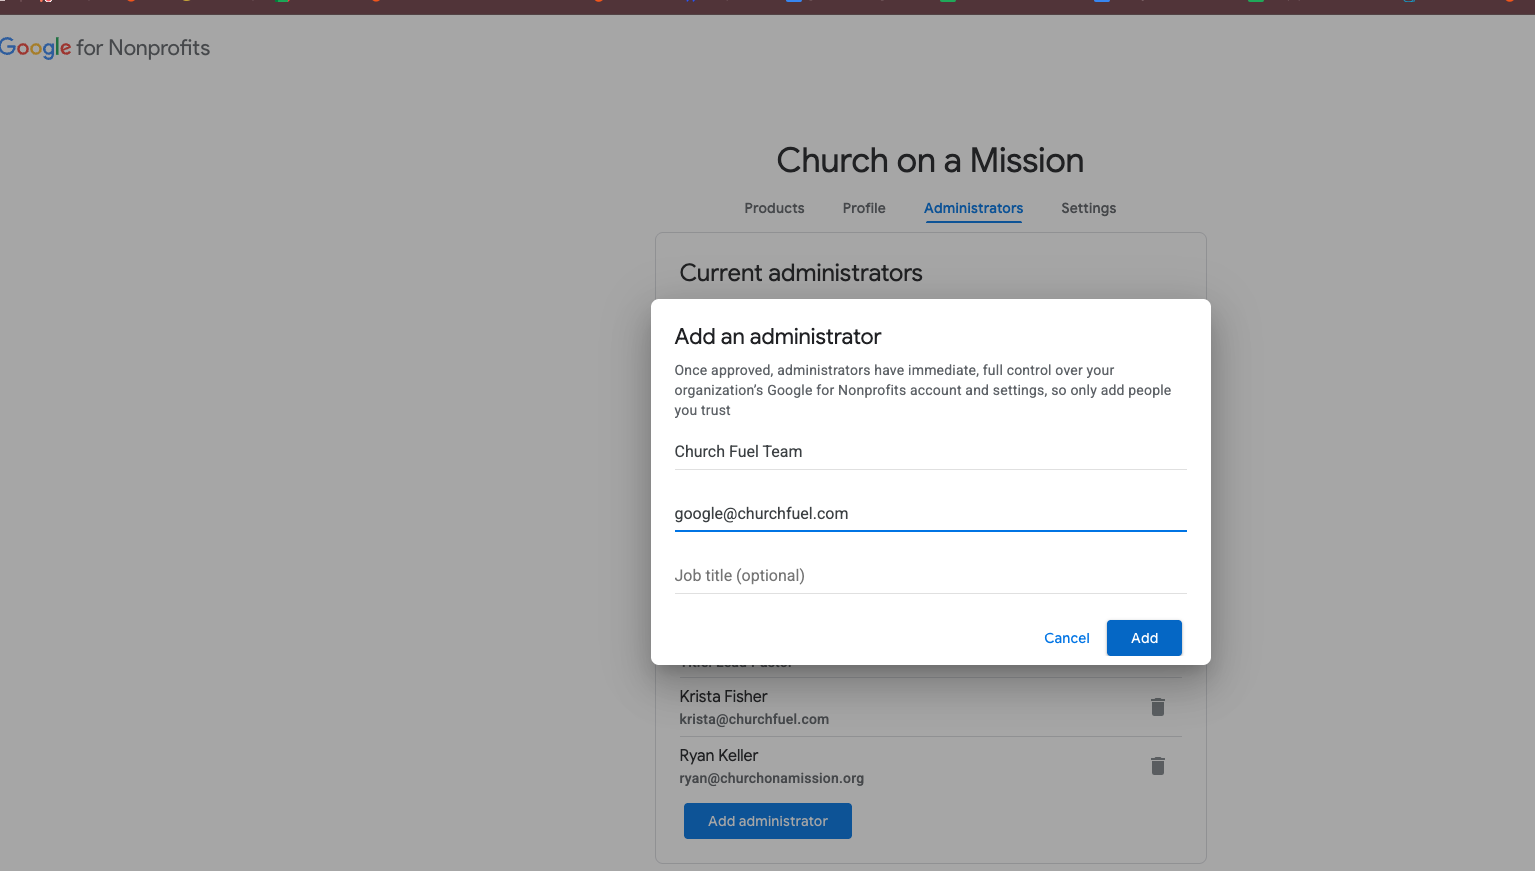Select the Krista Fisher name text
This screenshot has height=871, width=1535.
[x=723, y=696]
